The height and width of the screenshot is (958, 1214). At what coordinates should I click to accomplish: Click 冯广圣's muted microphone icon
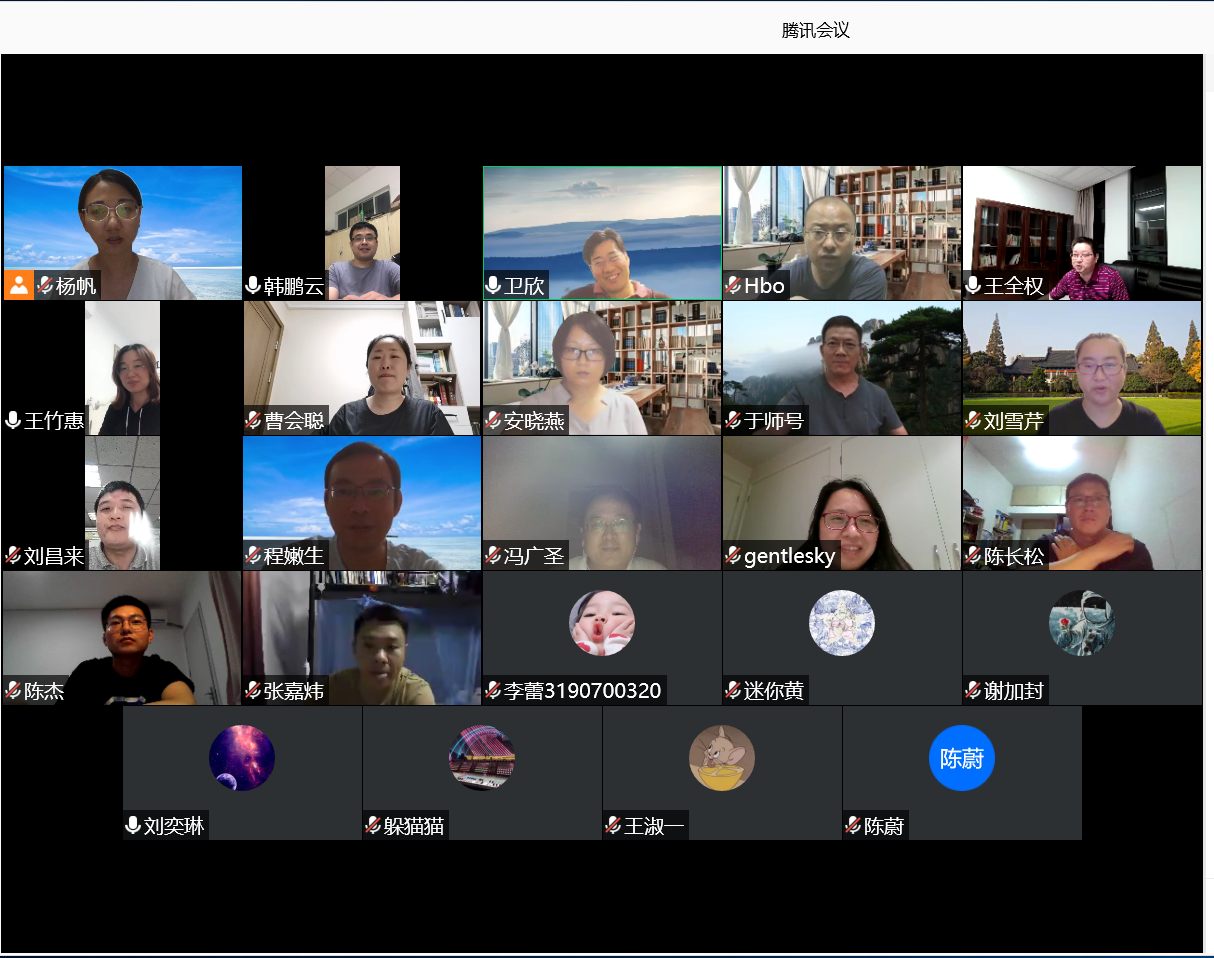click(x=493, y=556)
